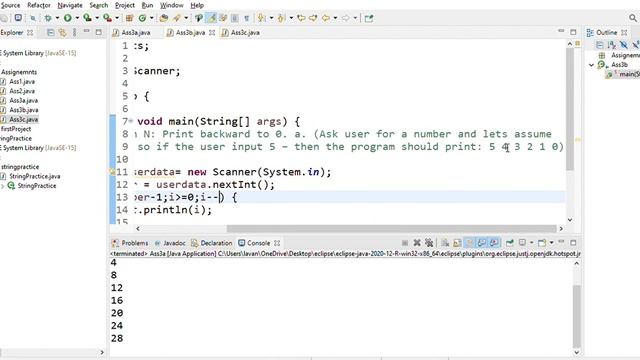Toggle Show Whitespace Characters icon
This screenshot has width=640, height=360.
tap(247, 18)
